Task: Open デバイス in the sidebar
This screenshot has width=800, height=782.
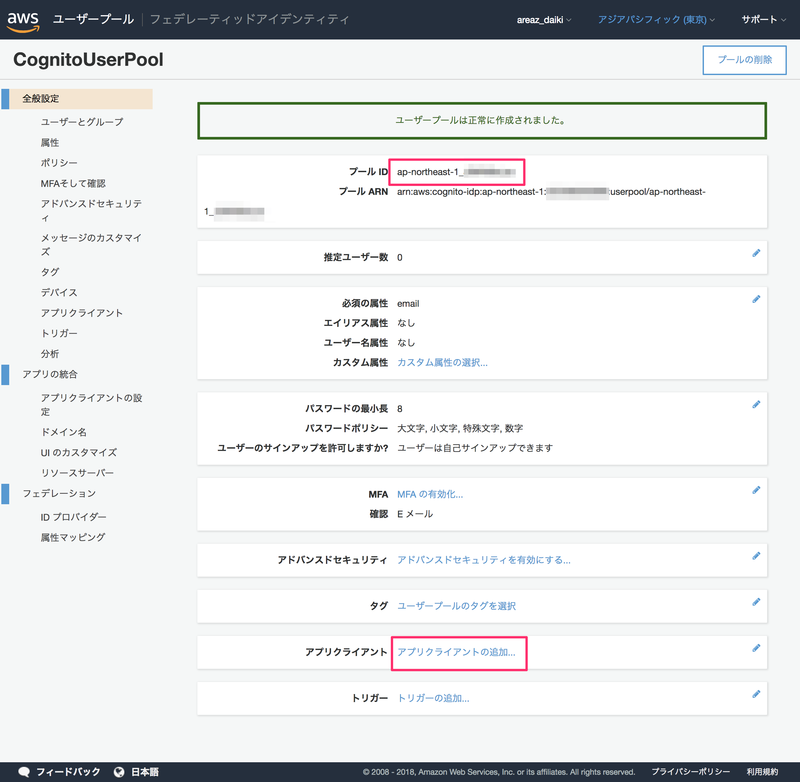Action: pos(59,292)
